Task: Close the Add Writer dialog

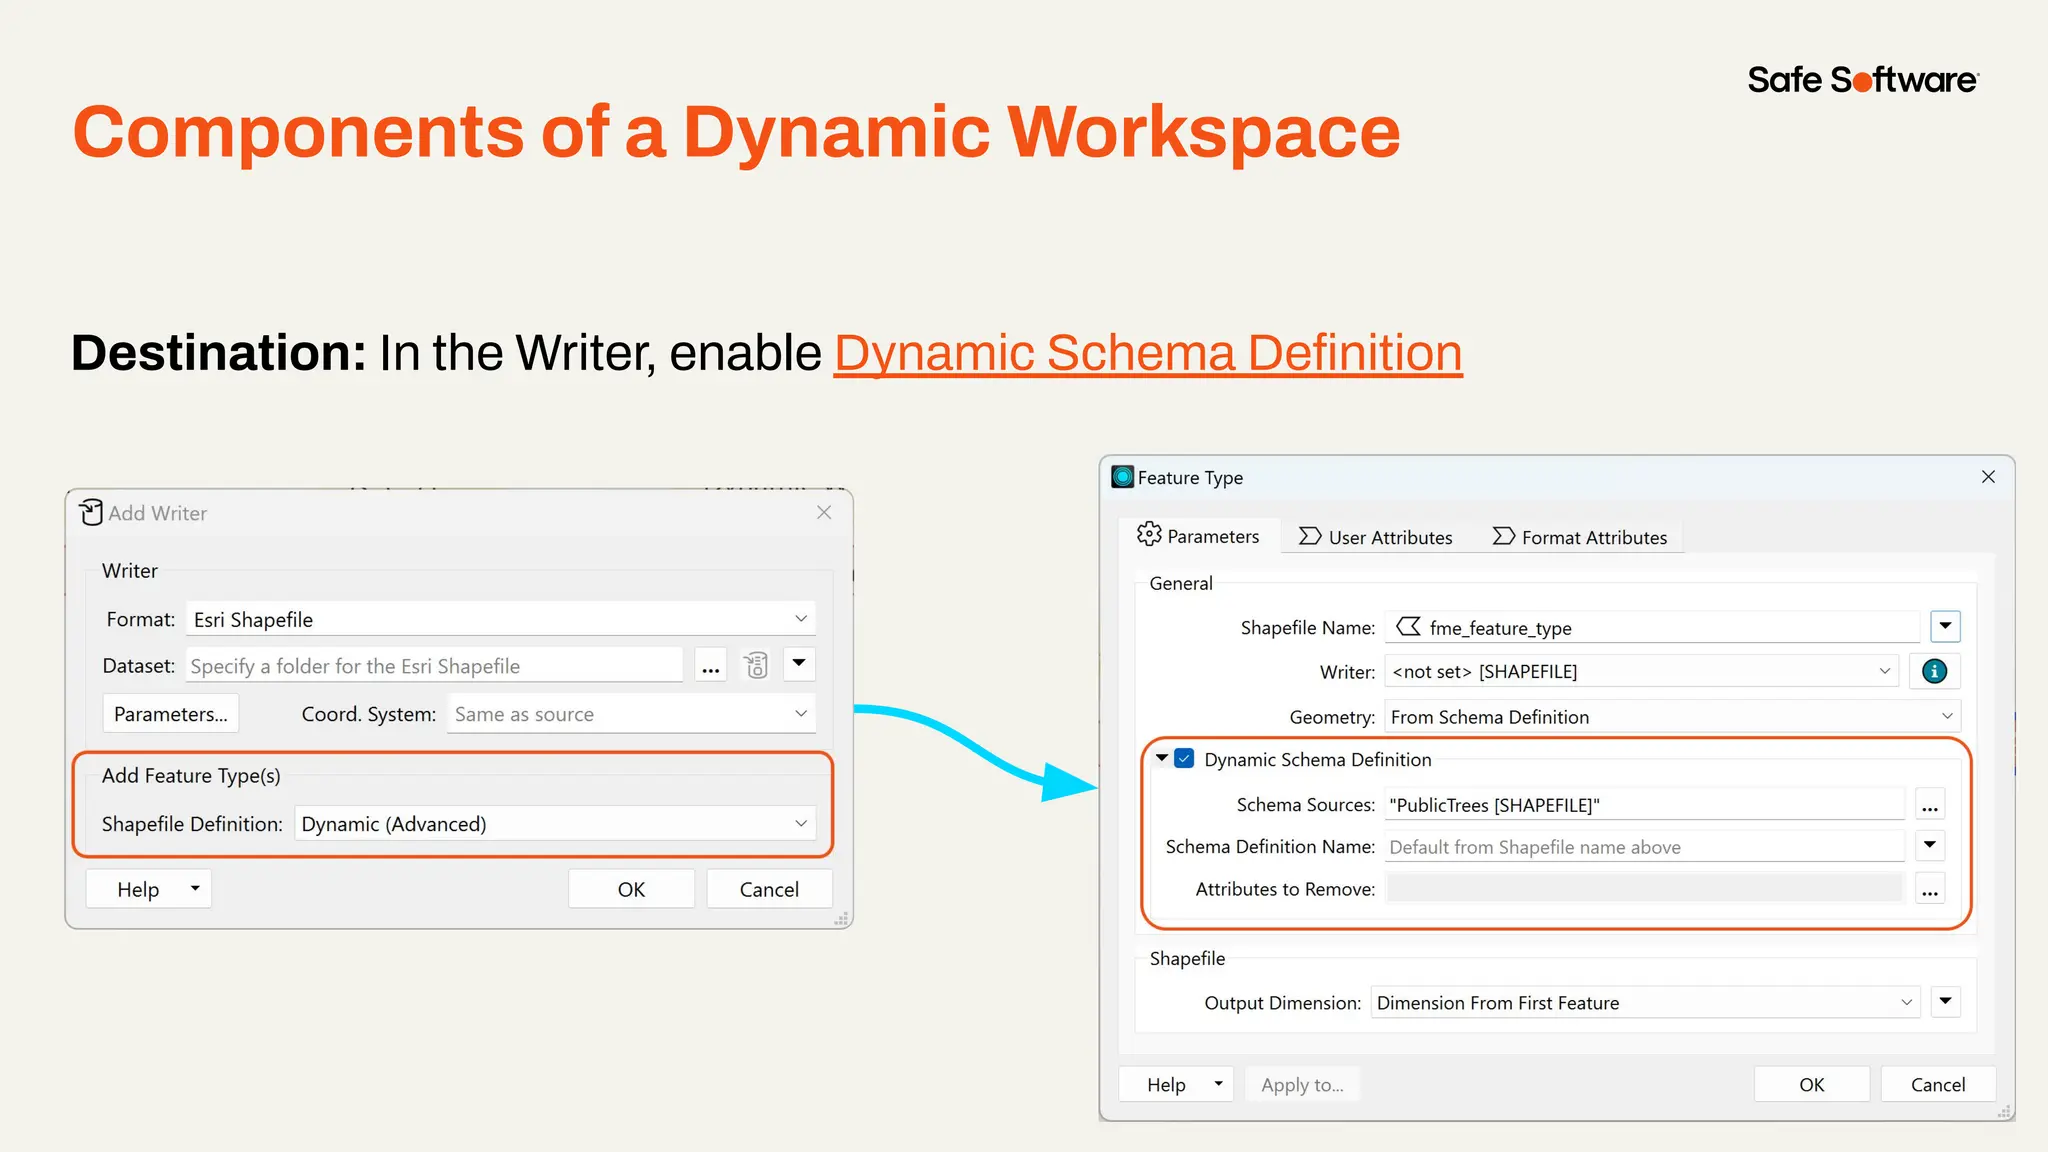Action: [824, 512]
